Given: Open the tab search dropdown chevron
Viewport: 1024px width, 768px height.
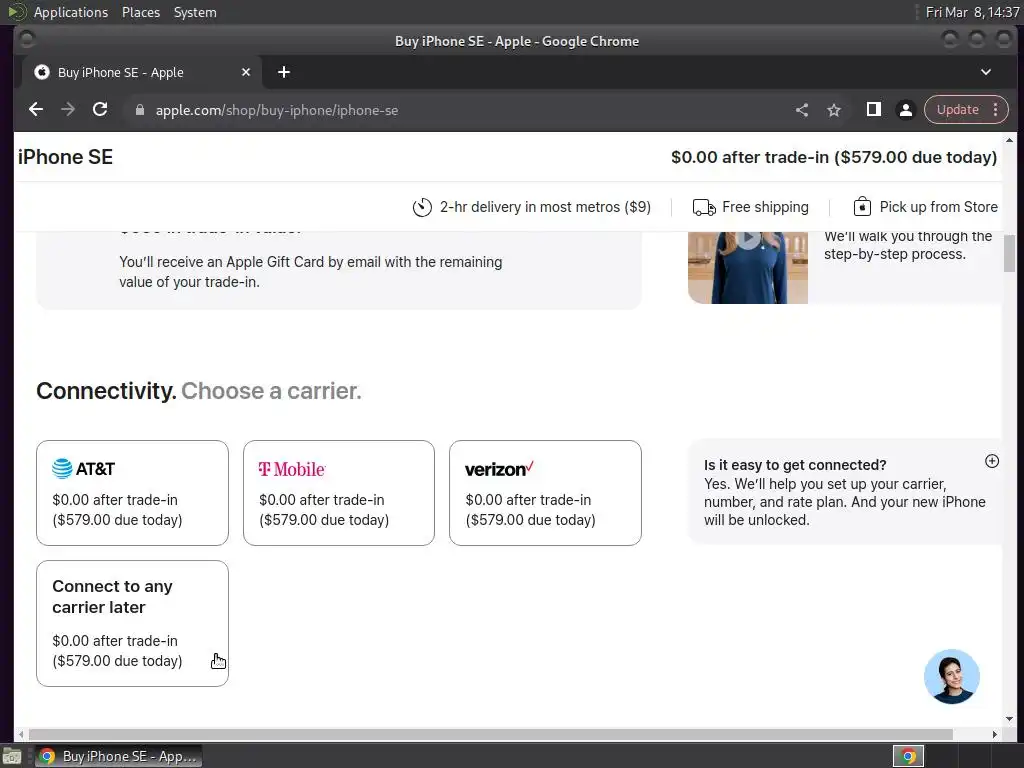Looking at the screenshot, I should [x=986, y=72].
